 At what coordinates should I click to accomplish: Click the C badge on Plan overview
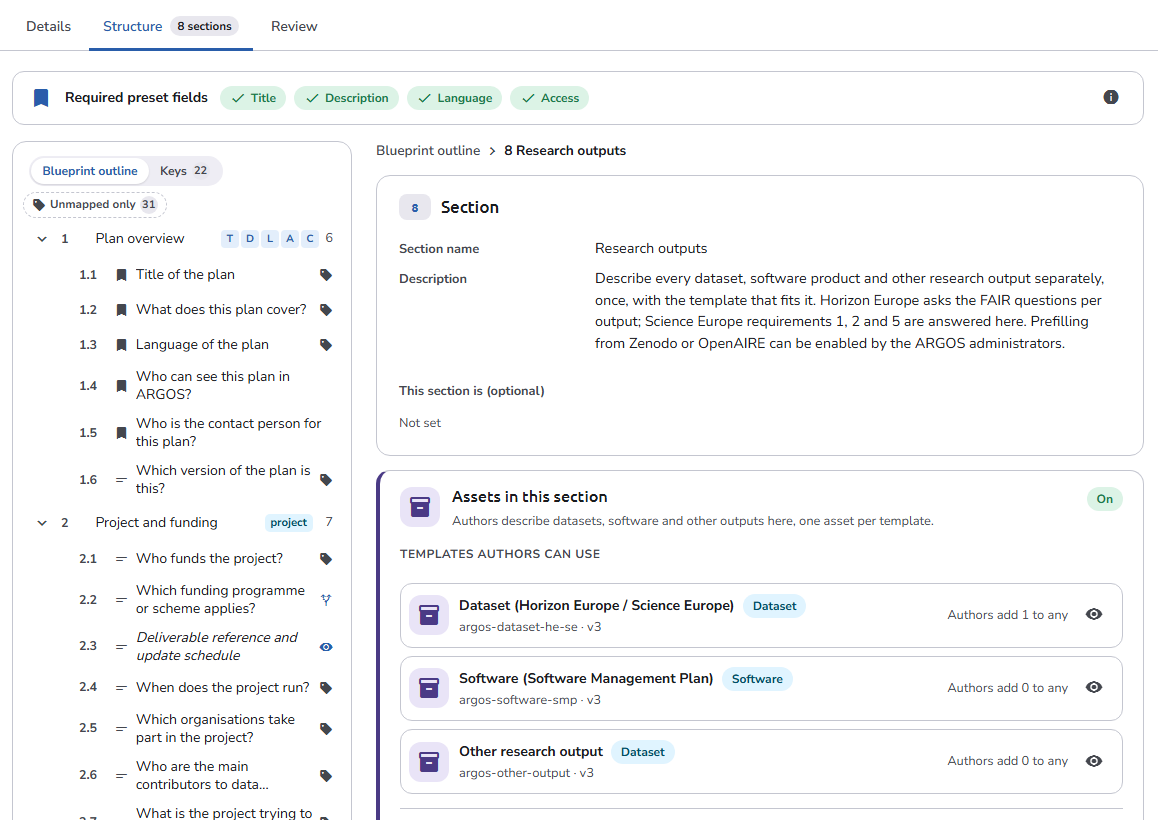310,239
